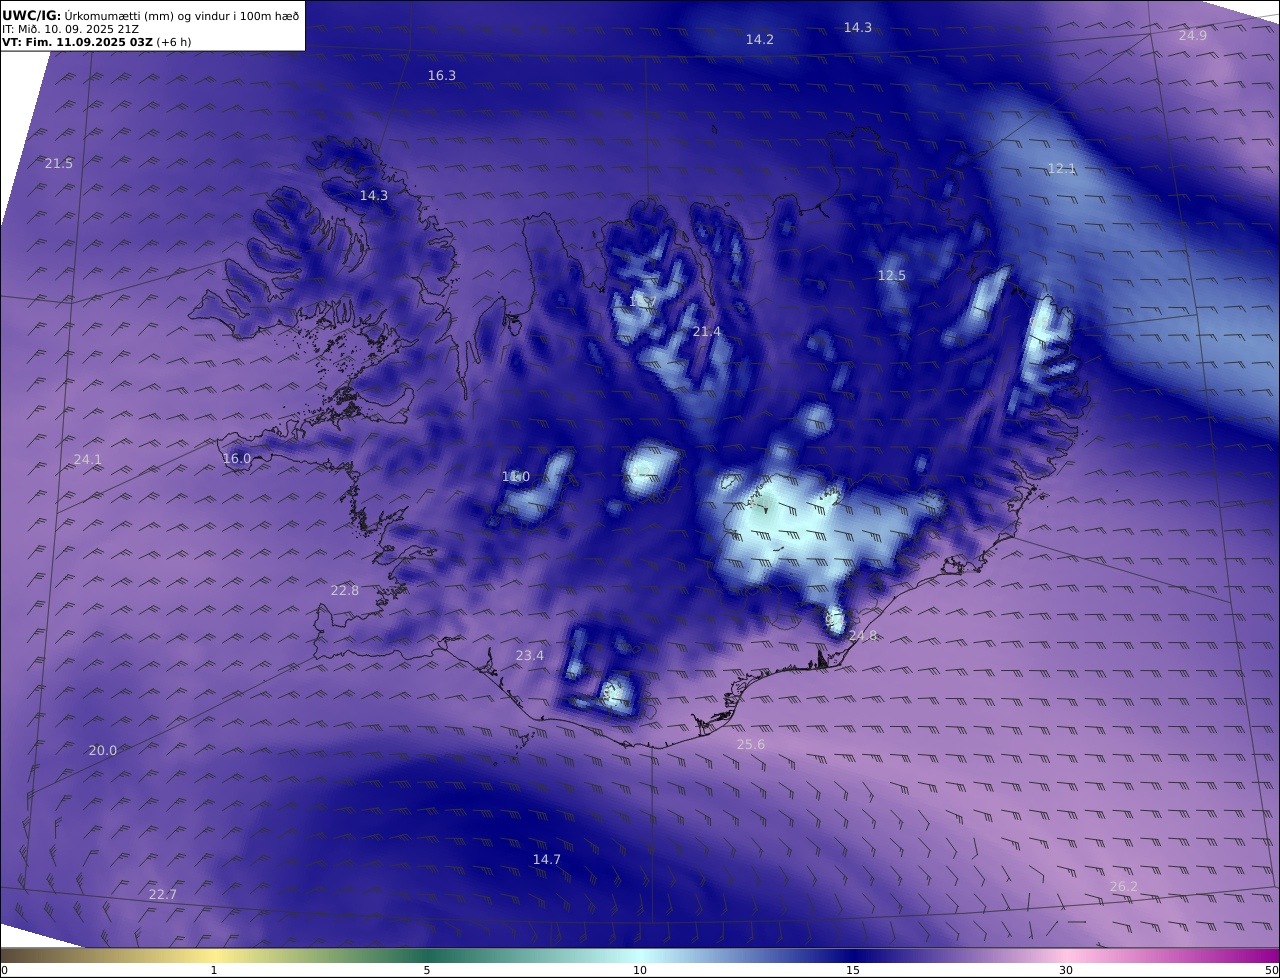Viewport: 1280px width, 978px height.
Task: Select the 14.3 value over the Westfjords
Action: coord(373,196)
